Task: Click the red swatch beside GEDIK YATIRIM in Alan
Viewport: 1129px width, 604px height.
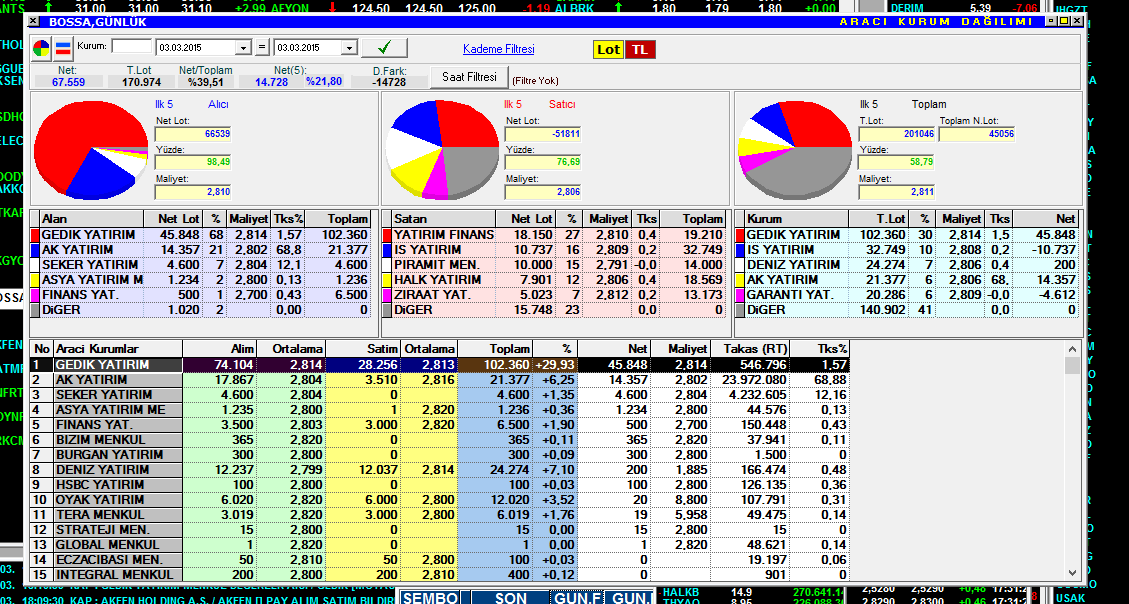Action: [x=35, y=235]
